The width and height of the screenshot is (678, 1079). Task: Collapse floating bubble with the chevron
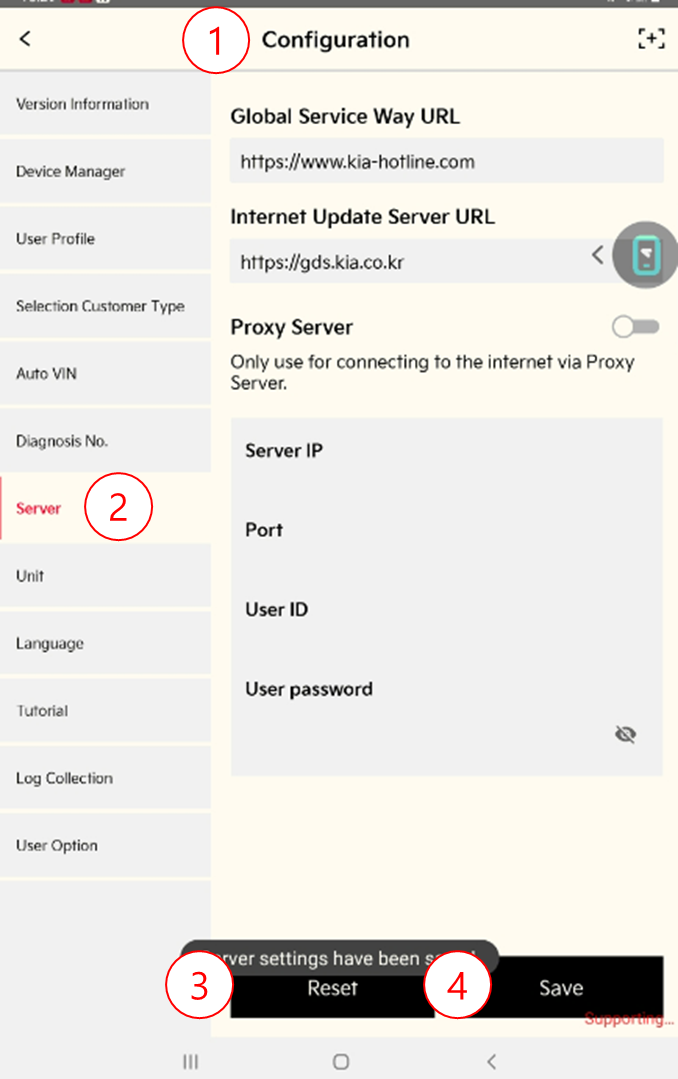coord(597,255)
